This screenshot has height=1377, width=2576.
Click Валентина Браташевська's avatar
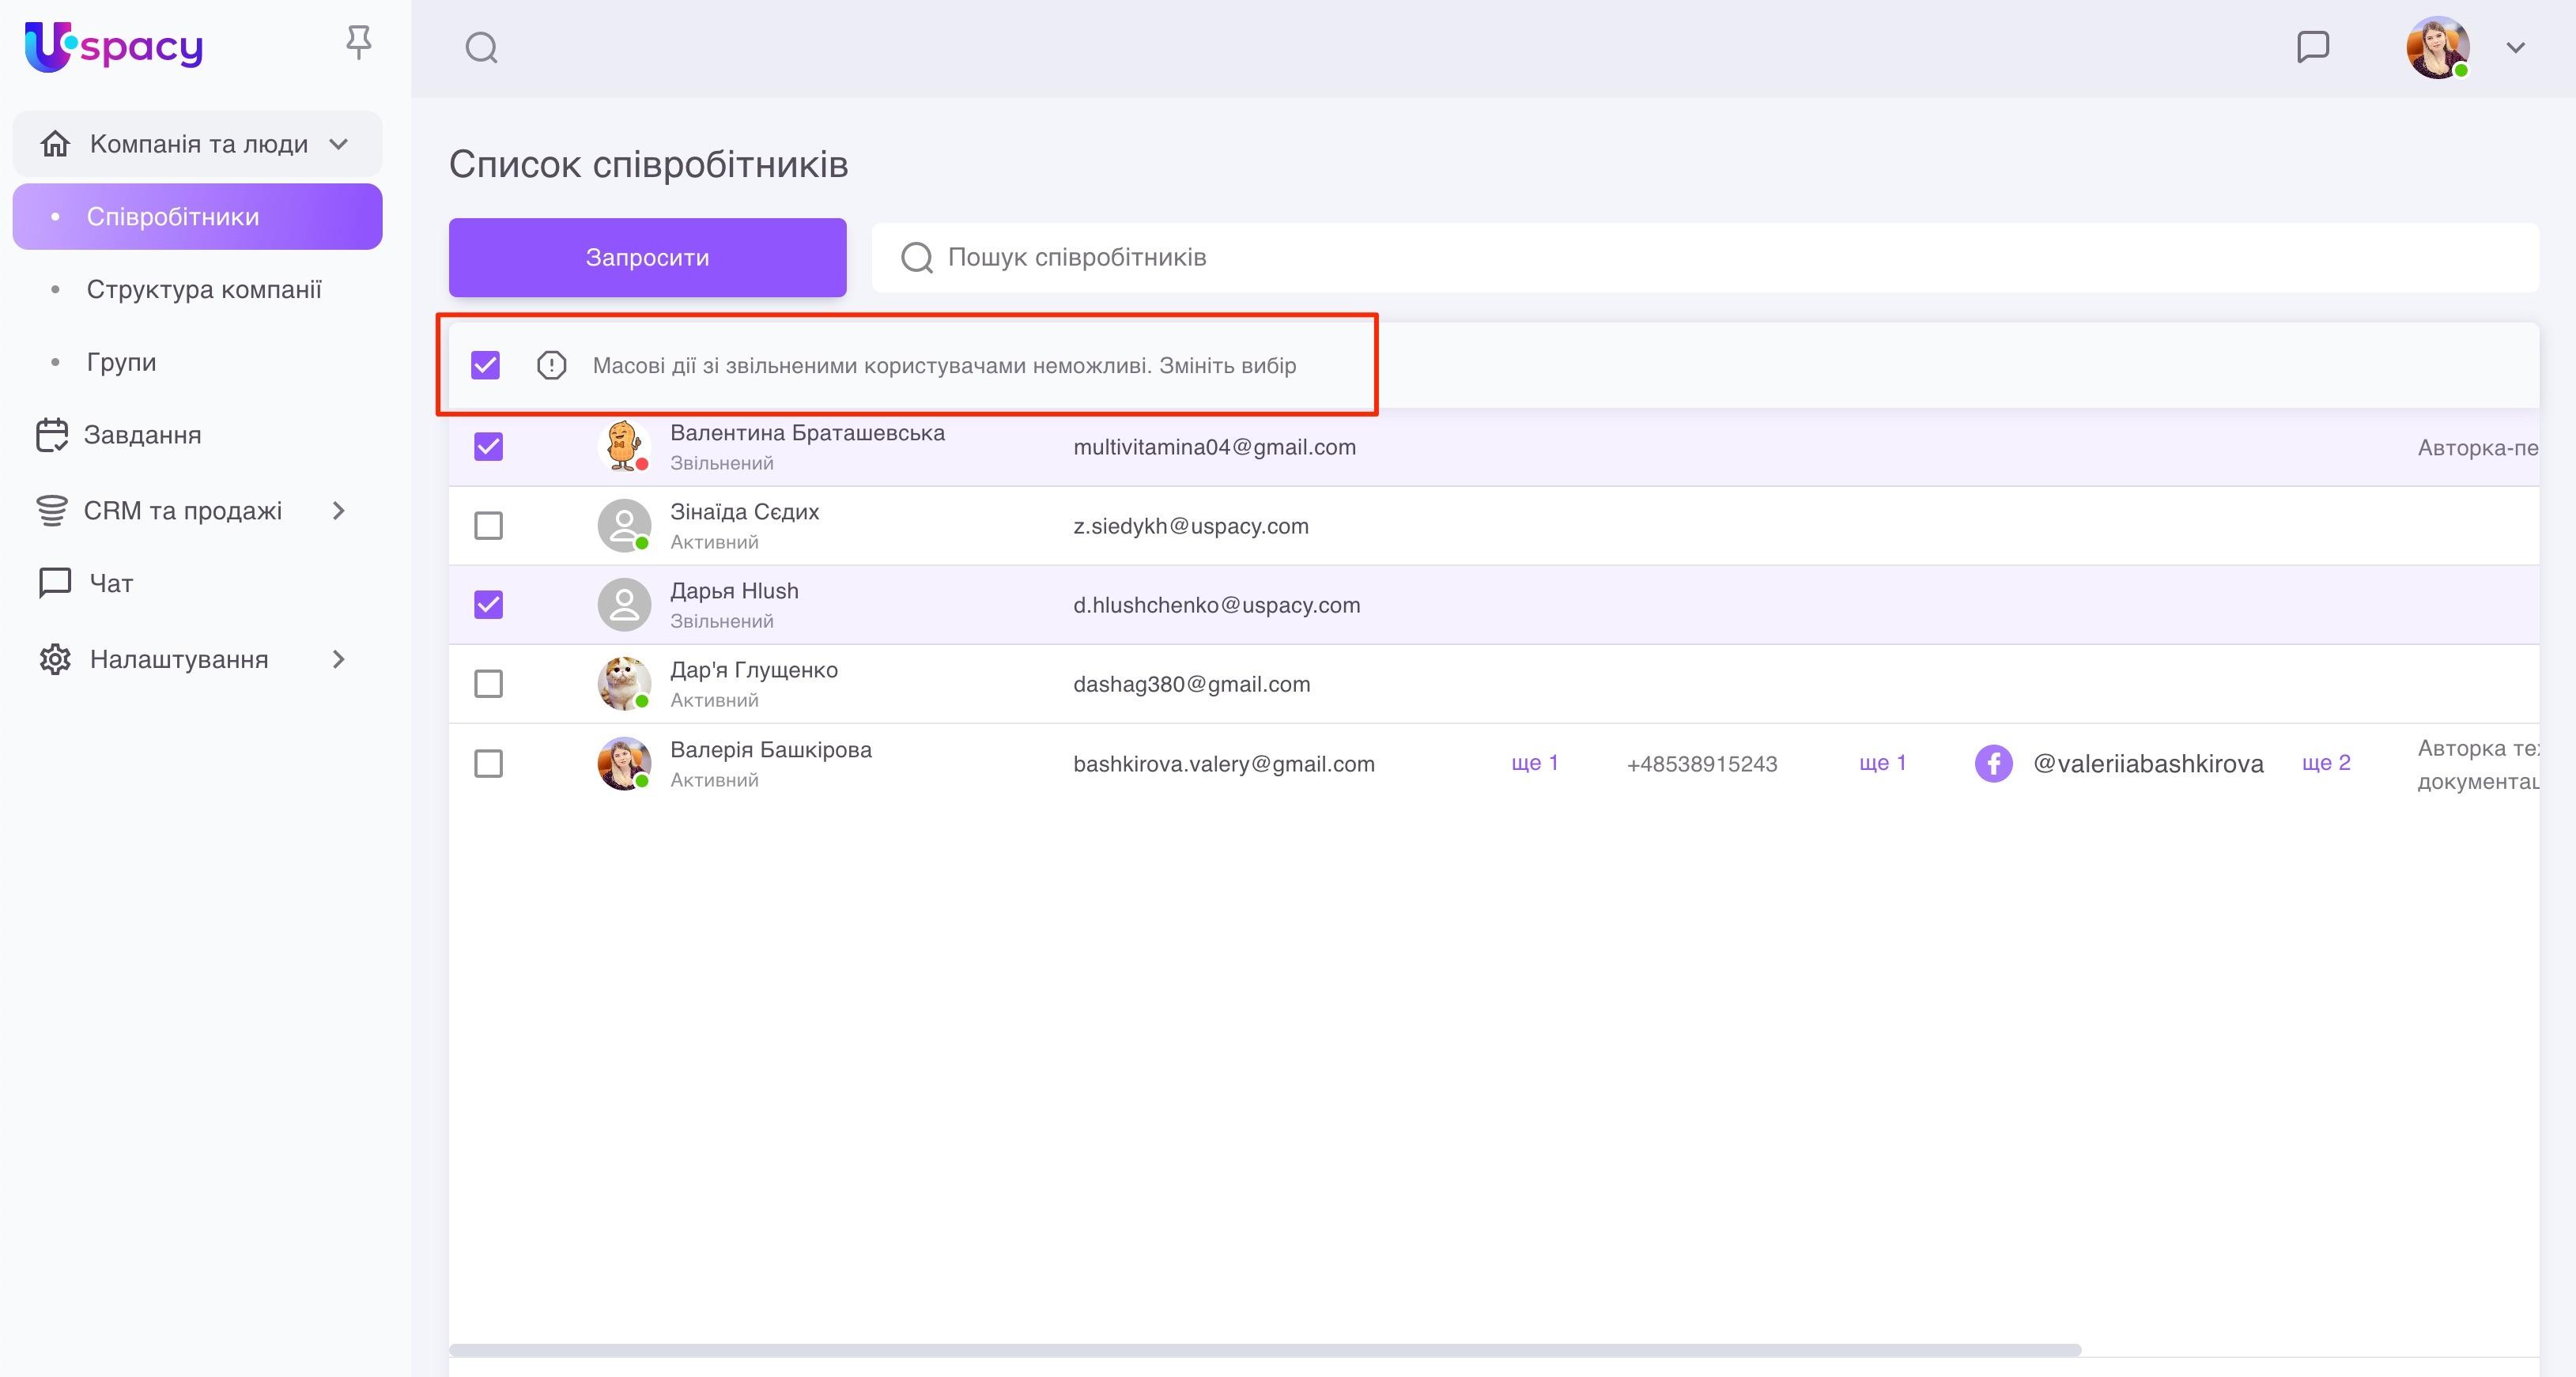point(623,447)
